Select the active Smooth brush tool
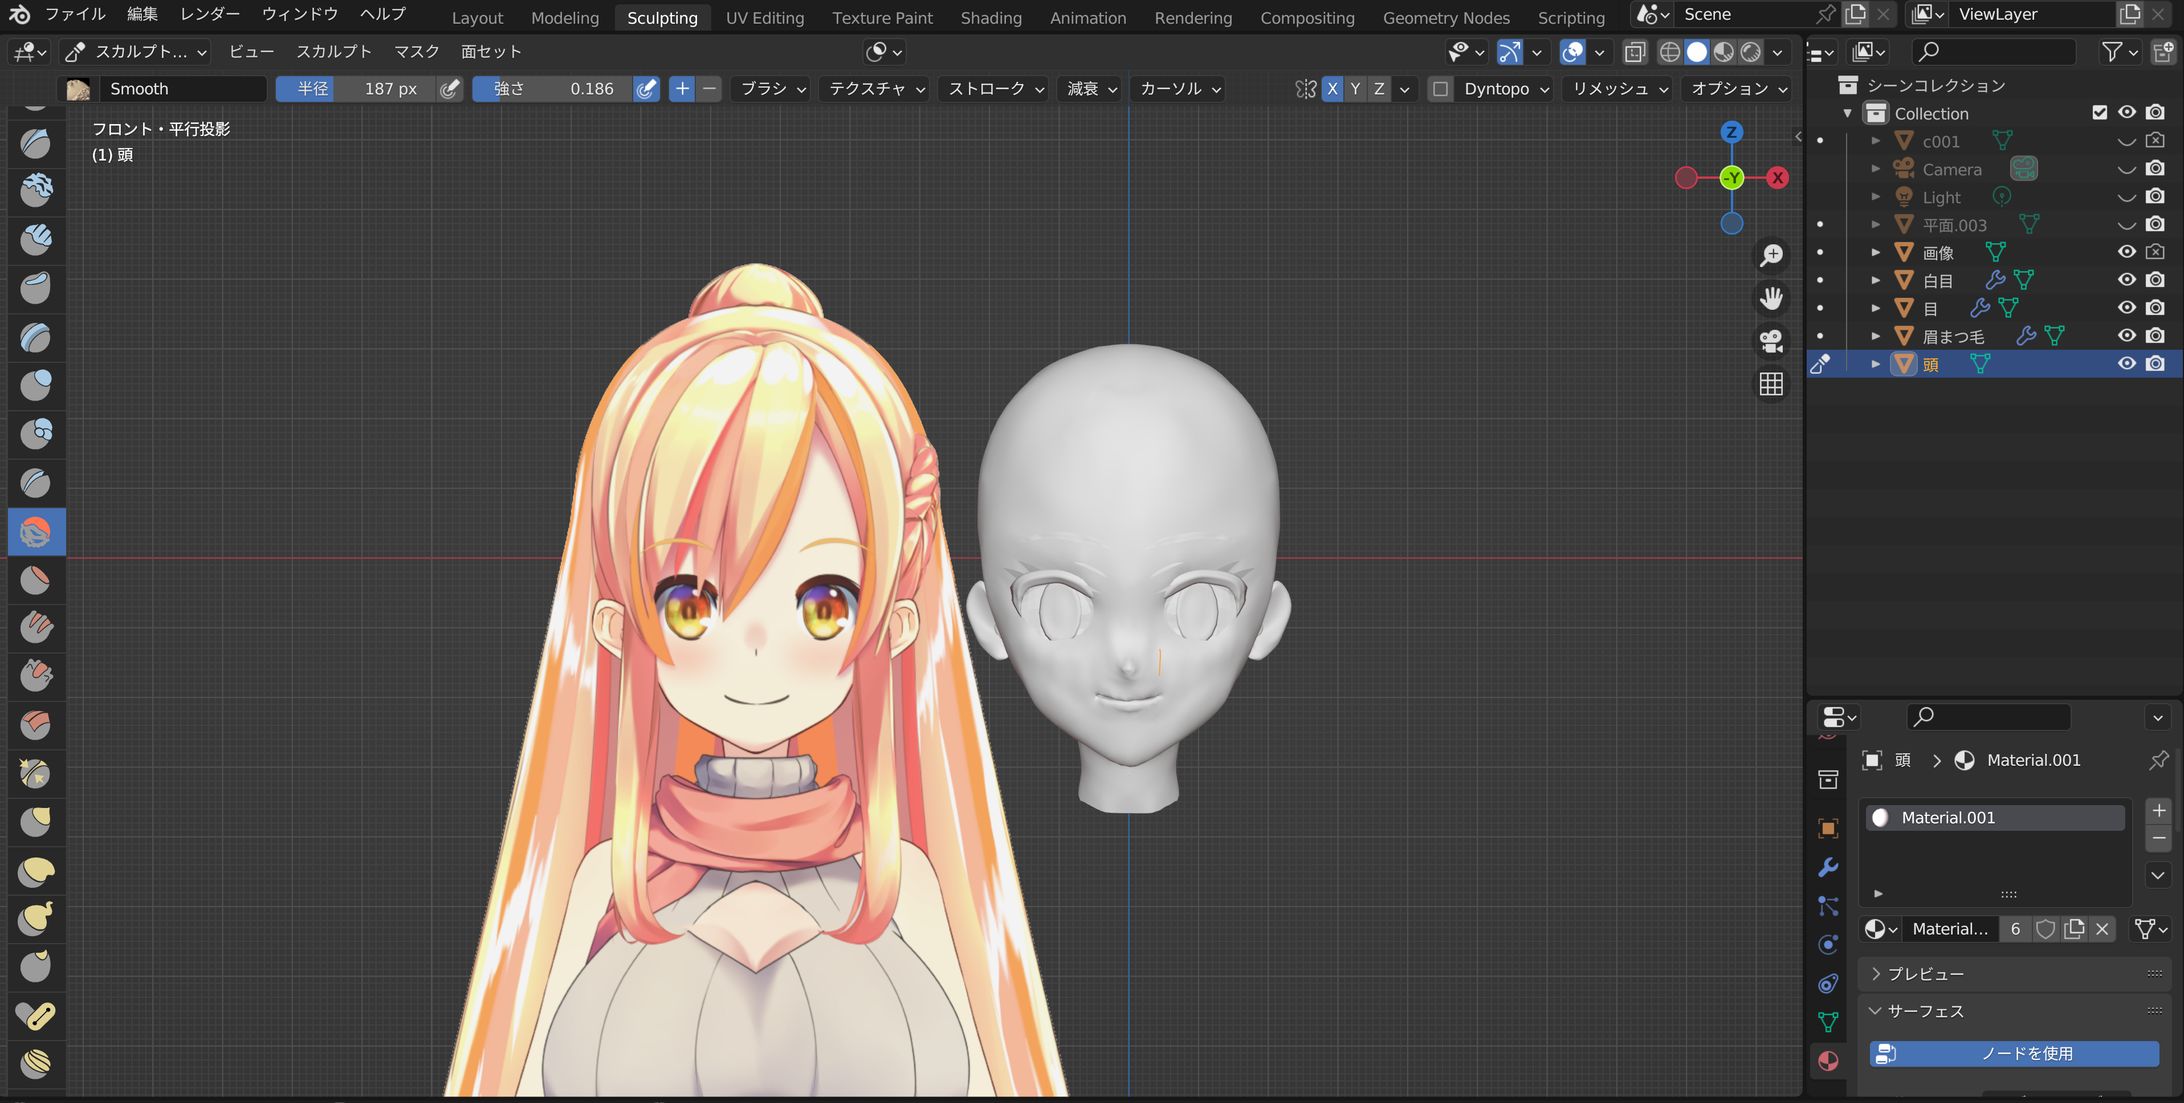The width and height of the screenshot is (2184, 1103). pos(36,532)
